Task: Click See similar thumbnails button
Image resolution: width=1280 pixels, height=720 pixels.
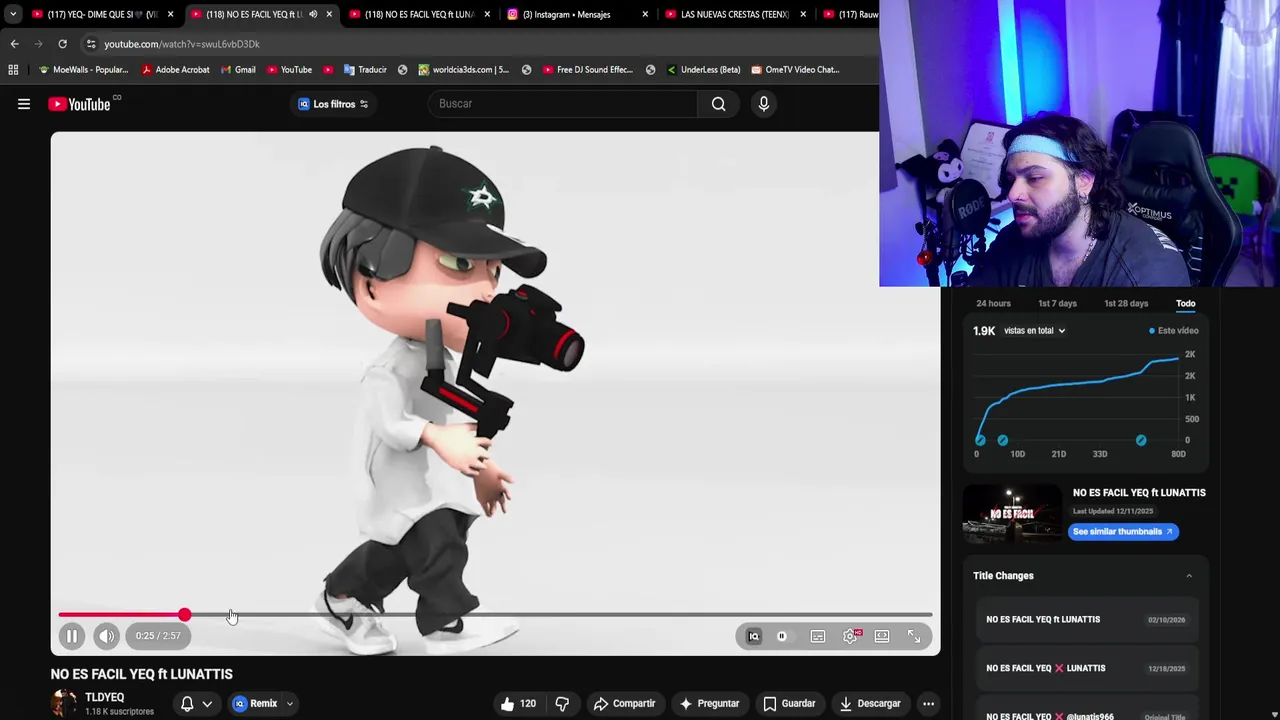Action: point(1123,532)
